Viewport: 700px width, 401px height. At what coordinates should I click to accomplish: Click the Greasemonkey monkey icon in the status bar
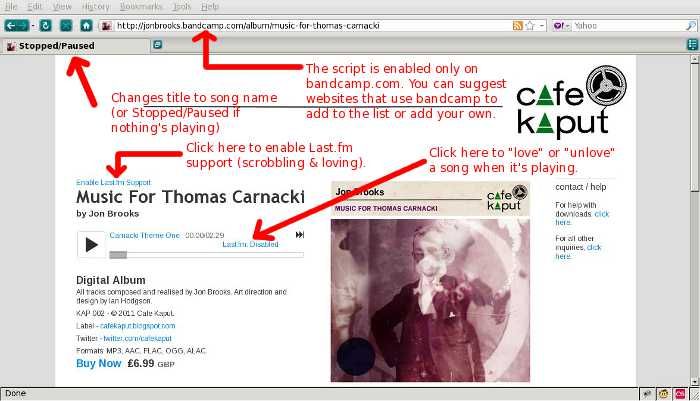point(663,394)
